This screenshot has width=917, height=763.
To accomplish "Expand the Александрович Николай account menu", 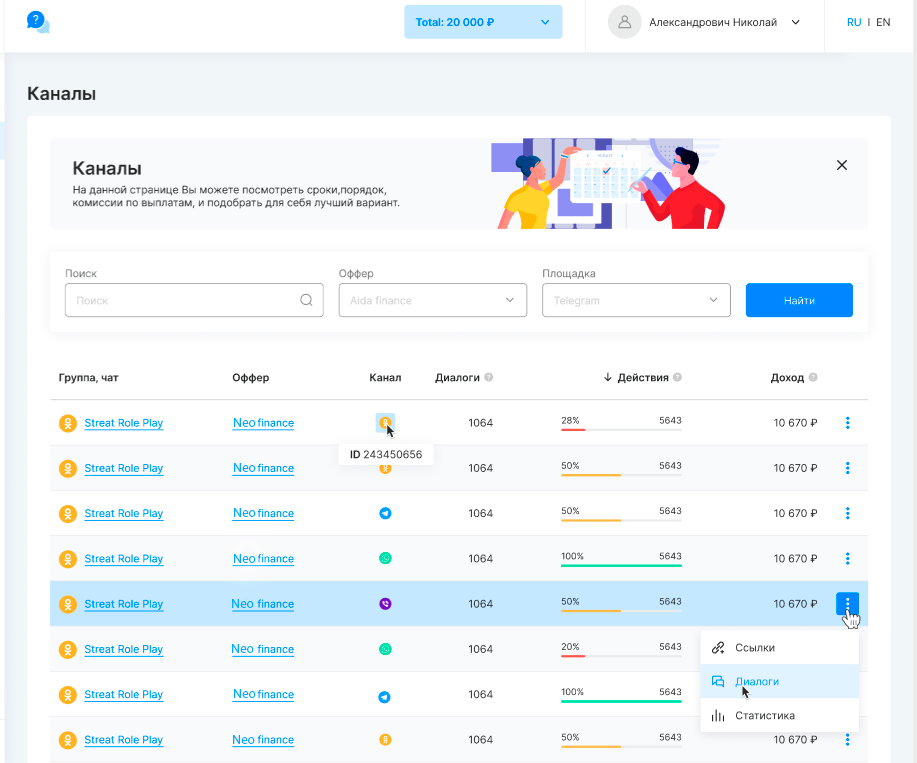I will click(x=795, y=22).
